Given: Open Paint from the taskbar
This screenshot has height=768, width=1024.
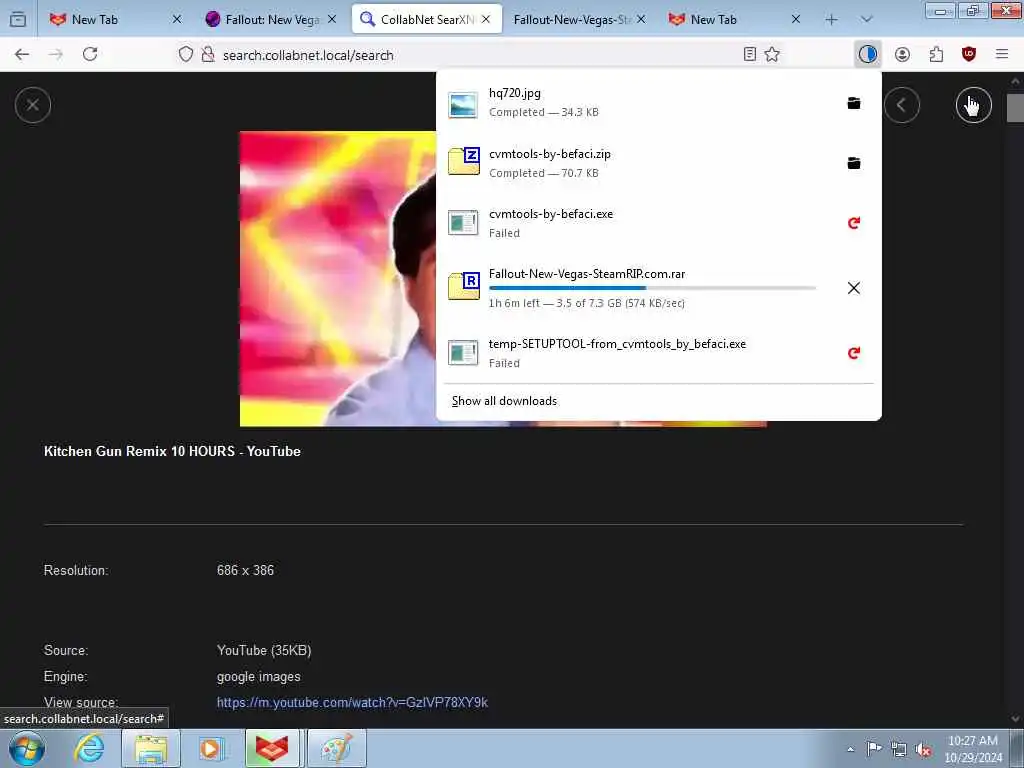Looking at the screenshot, I should (x=336, y=749).
